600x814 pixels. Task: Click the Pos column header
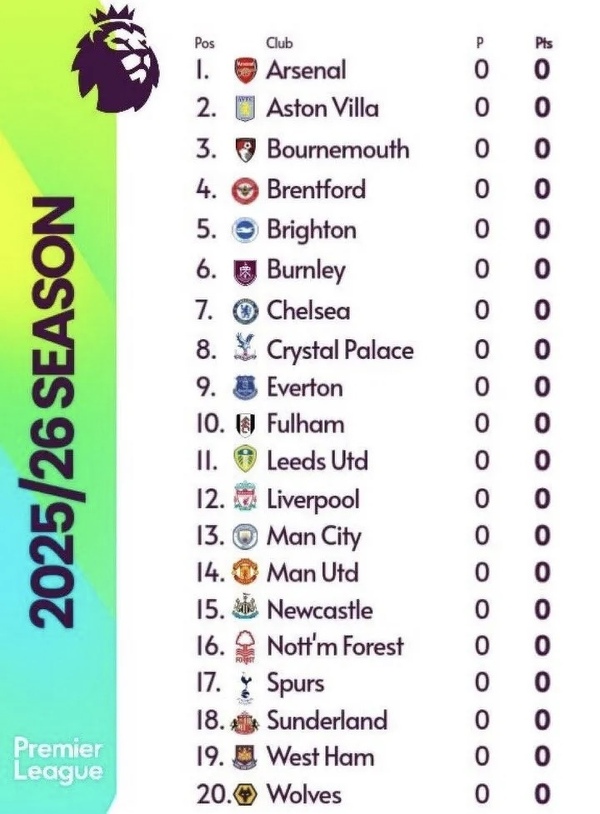coord(204,43)
